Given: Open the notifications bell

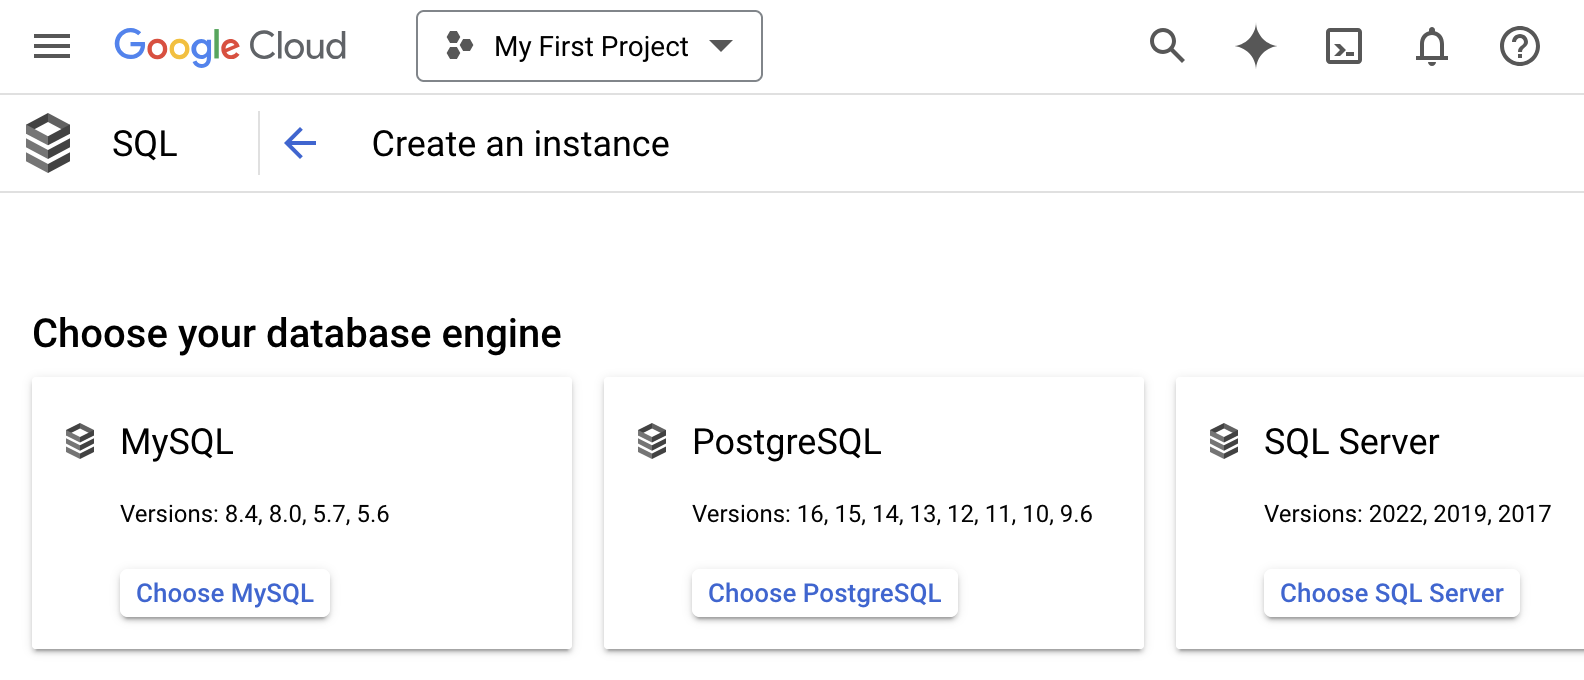Looking at the screenshot, I should [1432, 46].
